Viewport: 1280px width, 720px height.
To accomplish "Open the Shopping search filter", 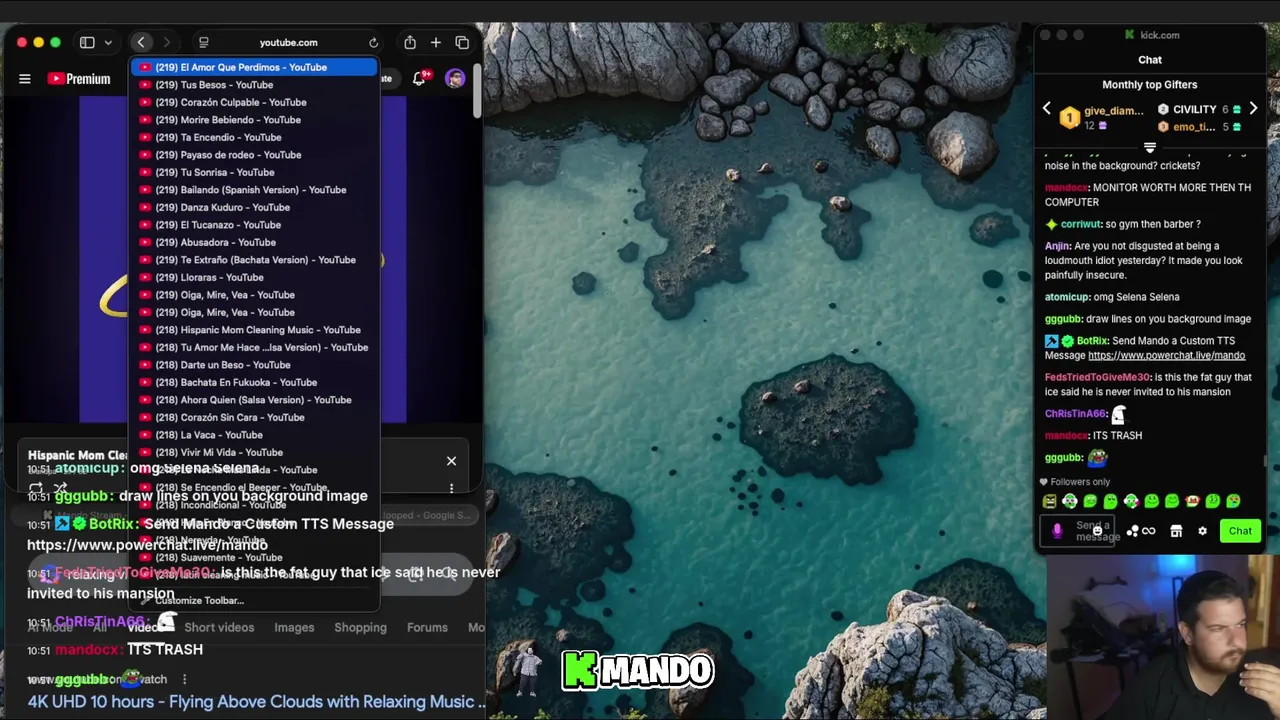I will (360, 627).
